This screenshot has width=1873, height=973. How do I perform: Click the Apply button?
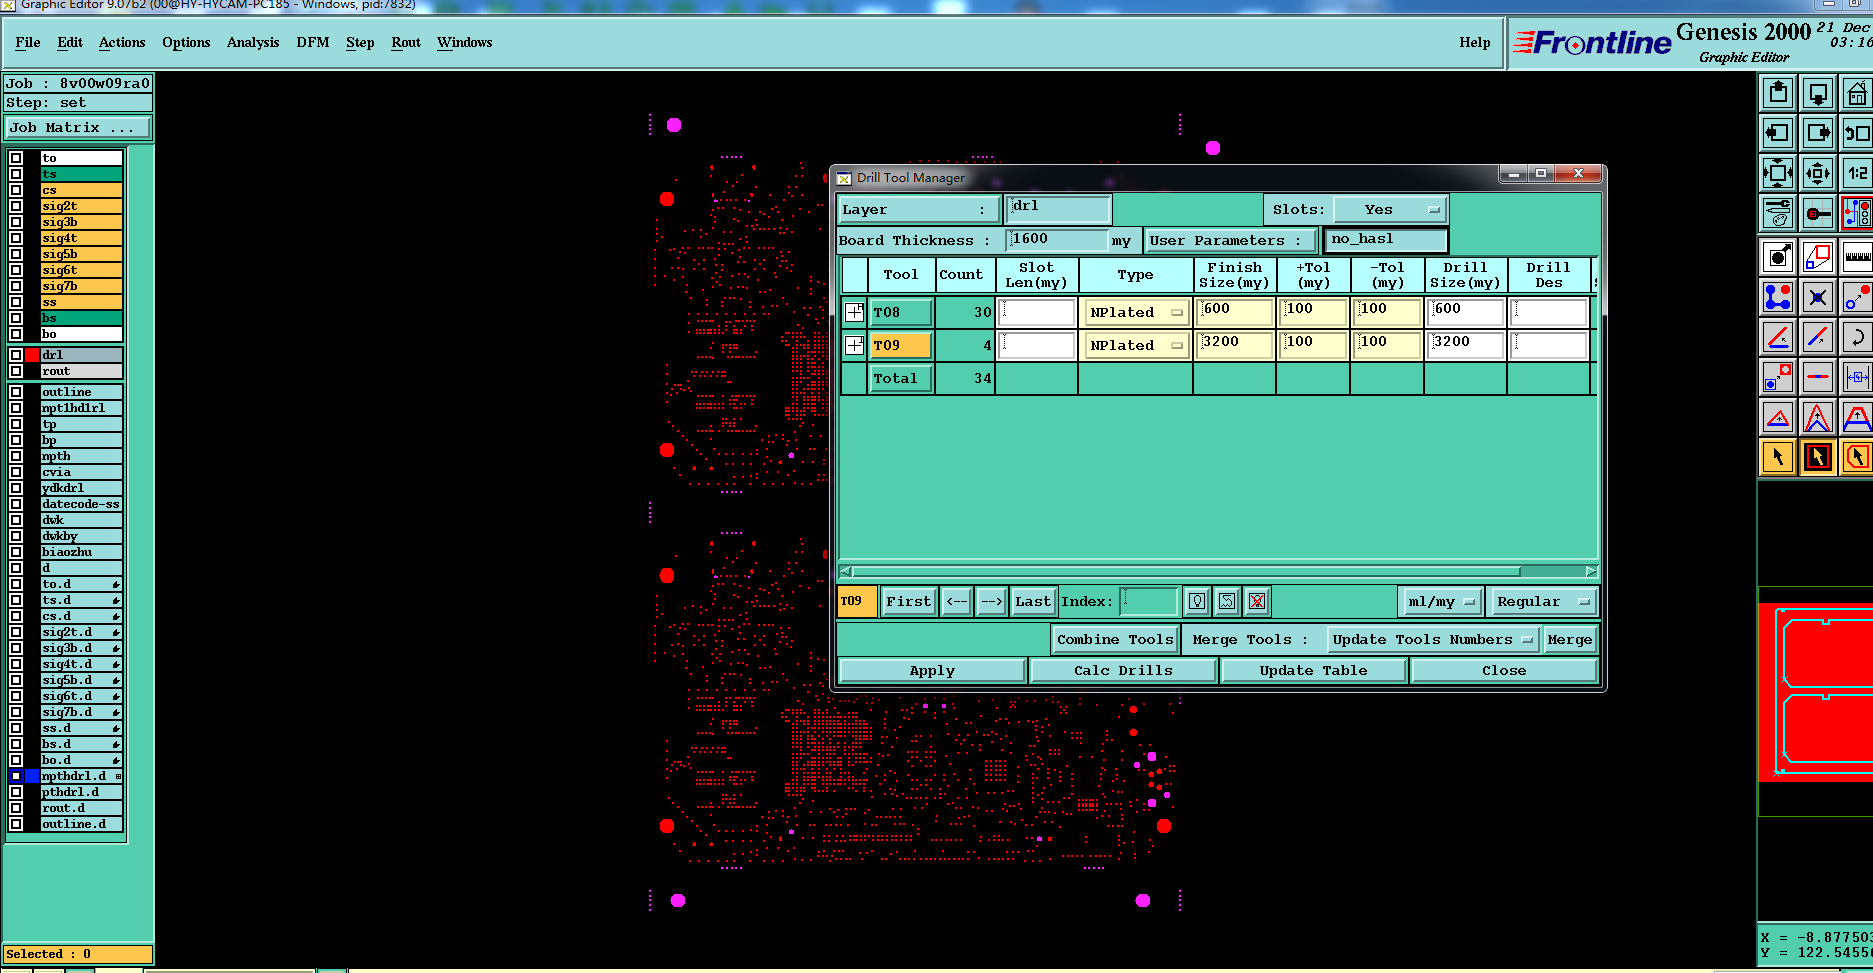(932, 670)
